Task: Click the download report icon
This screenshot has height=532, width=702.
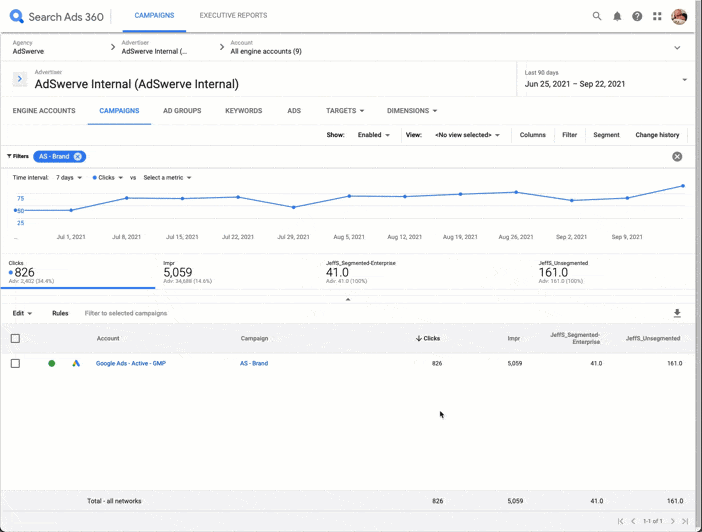Action: click(x=677, y=313)
